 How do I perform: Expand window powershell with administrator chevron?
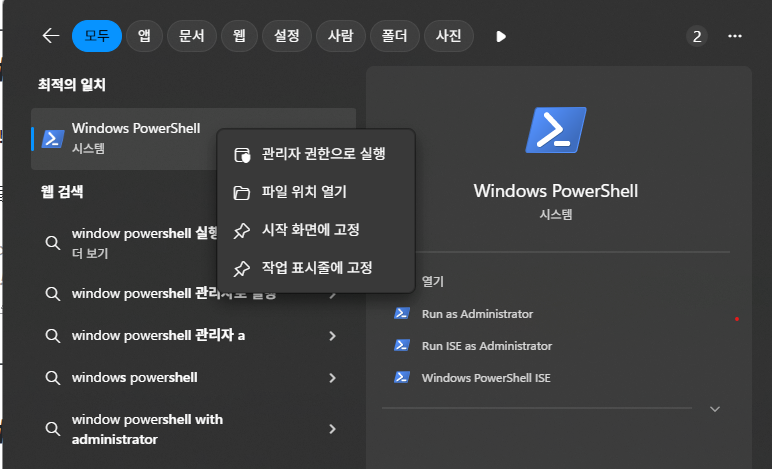click(x=332, y=429)
